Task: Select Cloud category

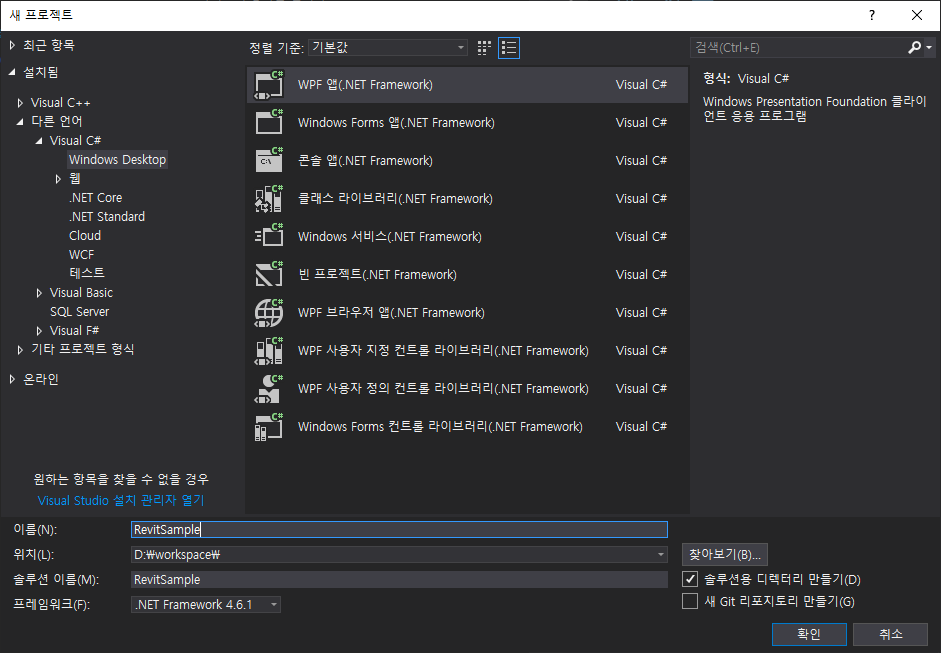Action: pos(85,235)
